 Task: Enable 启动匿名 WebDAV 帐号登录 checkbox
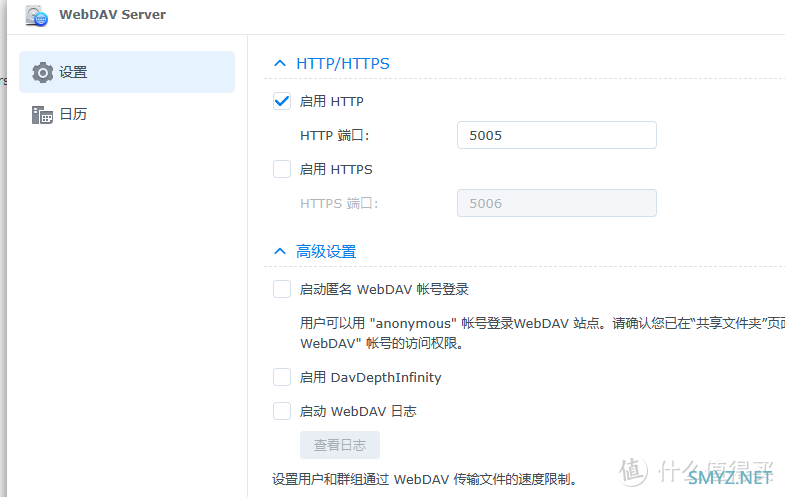(x=282, y=289)
